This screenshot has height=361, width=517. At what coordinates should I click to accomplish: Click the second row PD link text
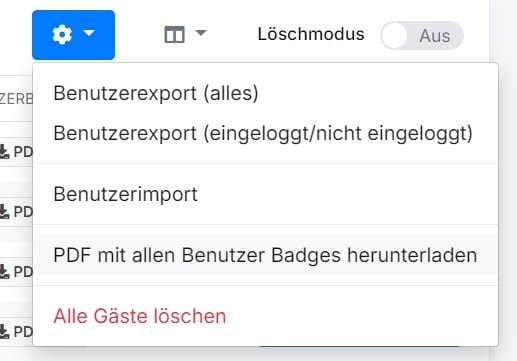[23, 212]
